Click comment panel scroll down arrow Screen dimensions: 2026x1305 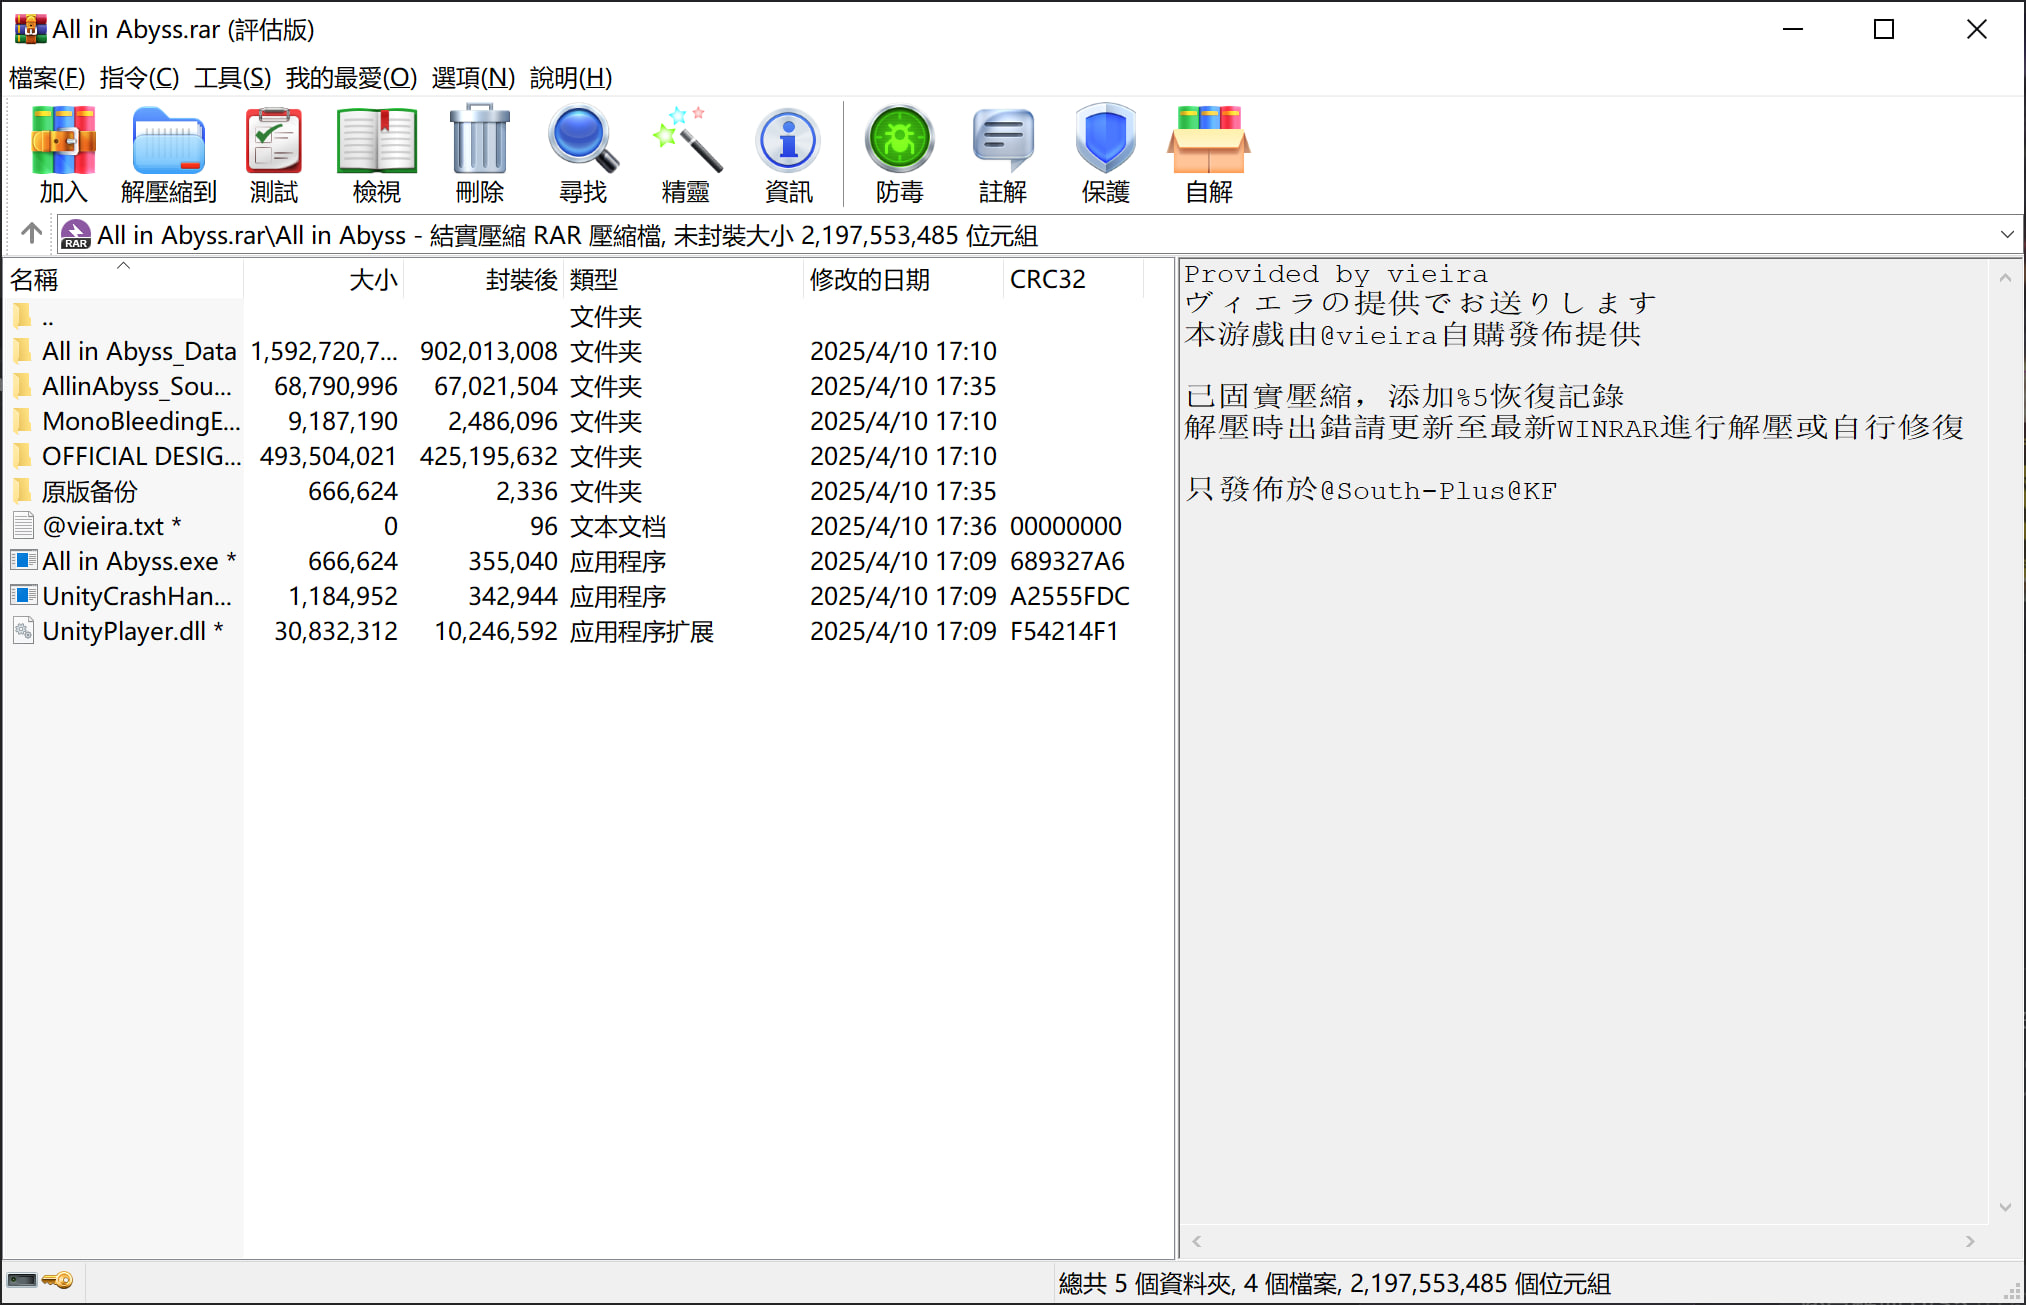[2004, 1208]
